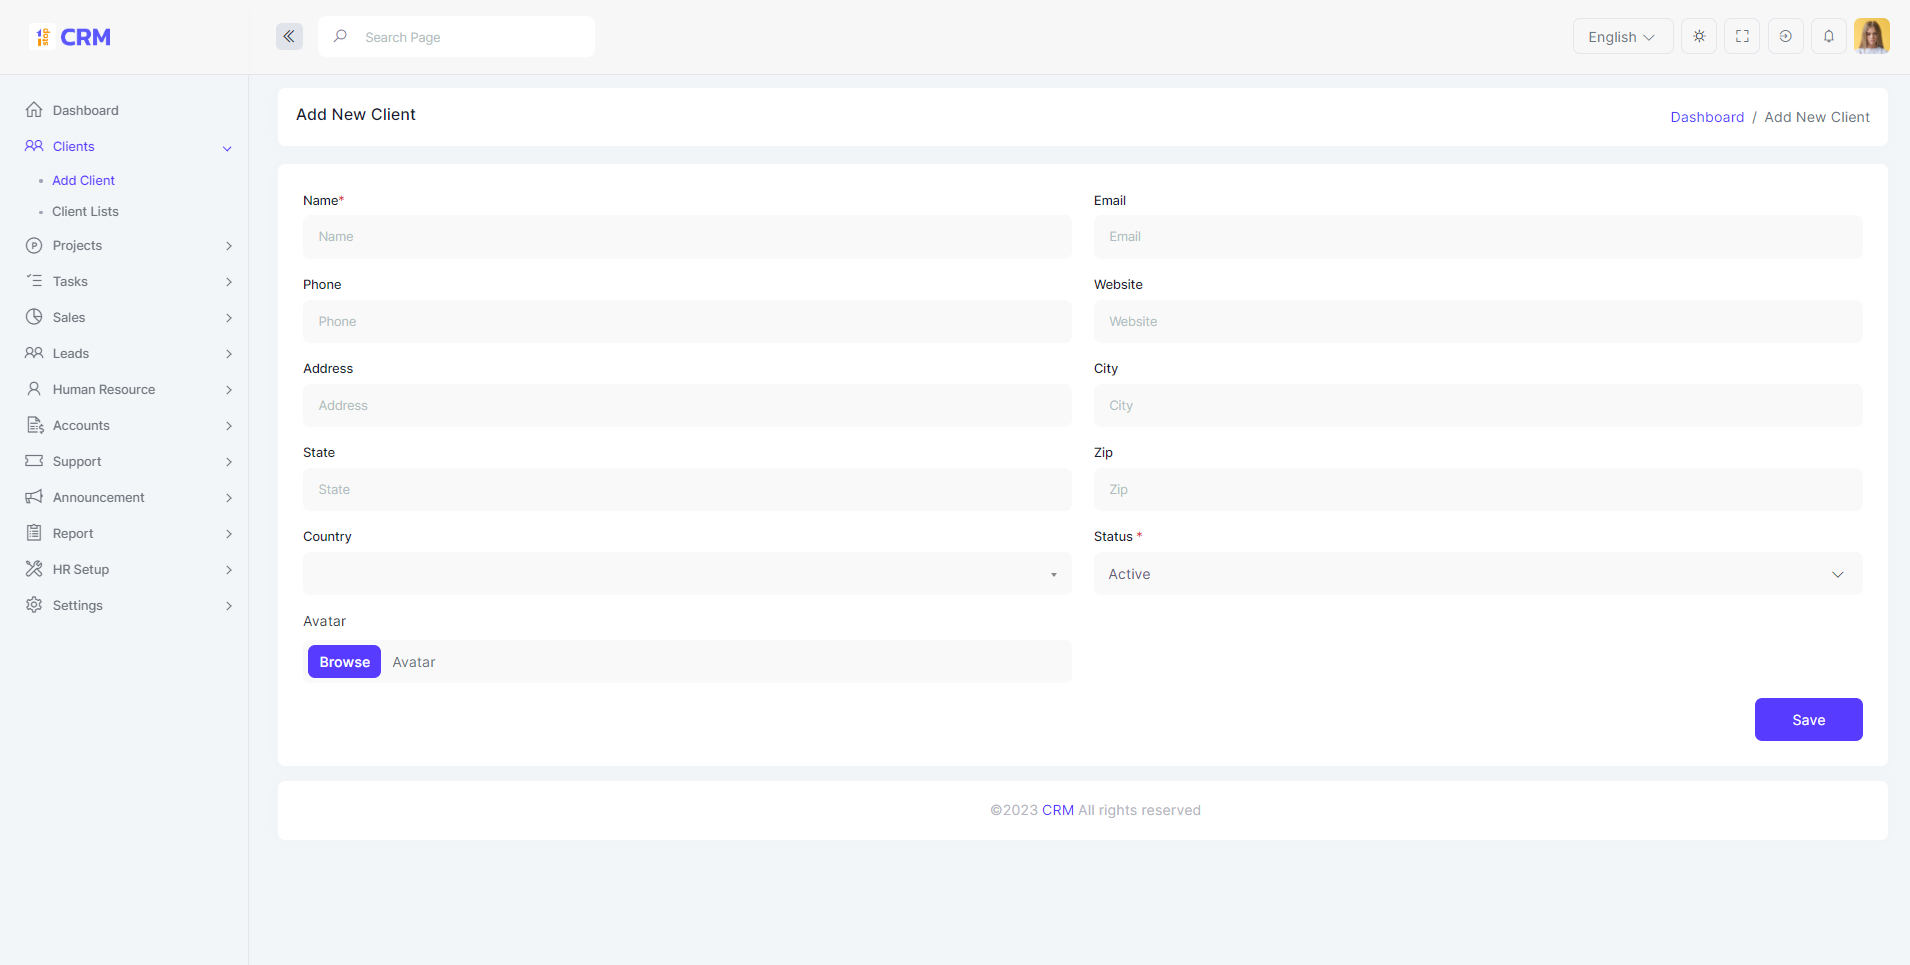
Task: Click into the Name input field
Action: (x=686, y=237)
